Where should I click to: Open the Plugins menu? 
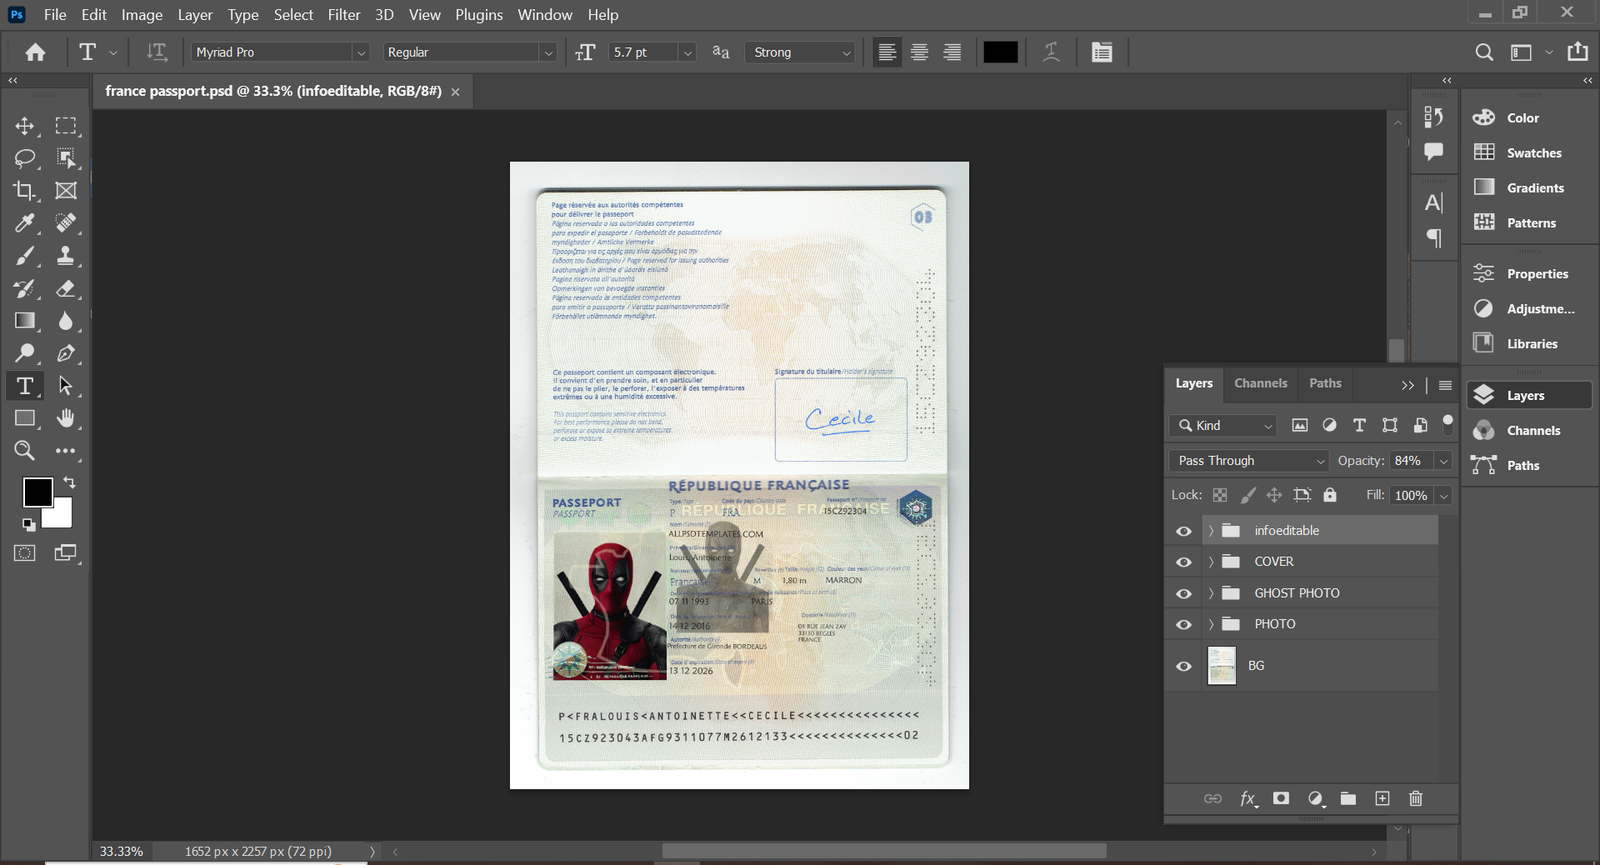coord(479,15)
